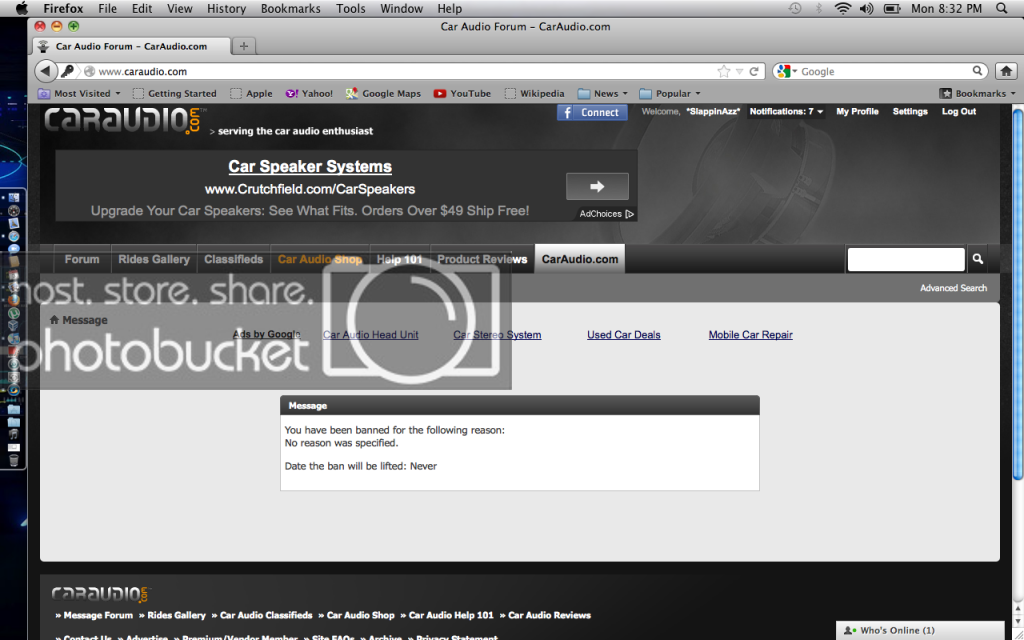Expand the News bookmarks folder
1024x640 pixels.
click(x=602, y=93)
